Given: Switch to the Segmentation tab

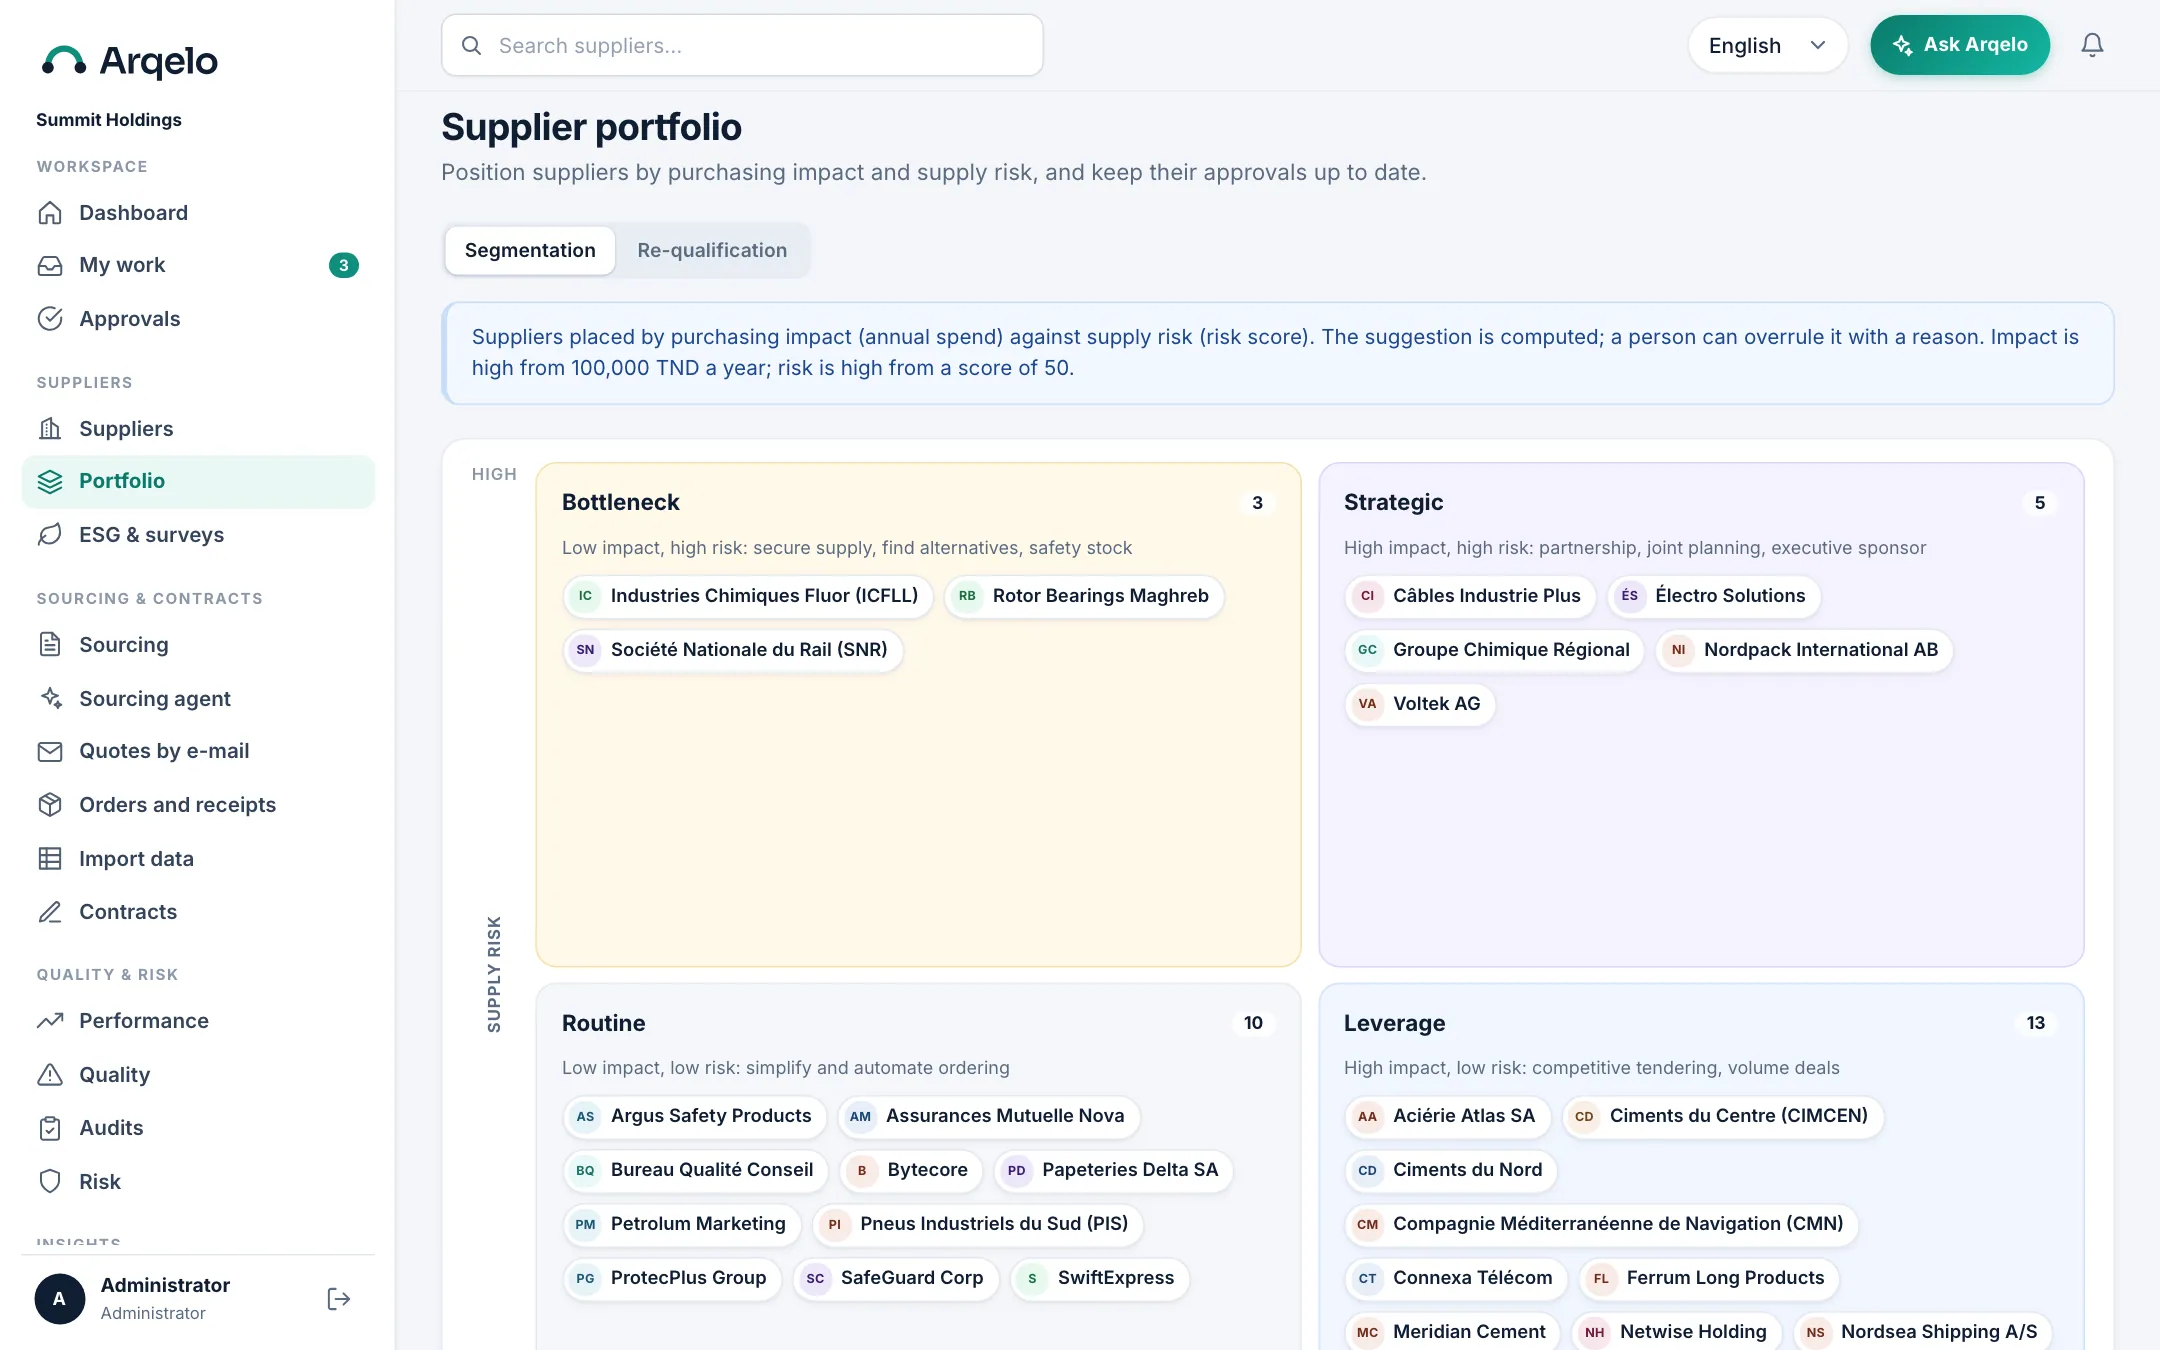Looking at the screenshot, I should 530,250.
